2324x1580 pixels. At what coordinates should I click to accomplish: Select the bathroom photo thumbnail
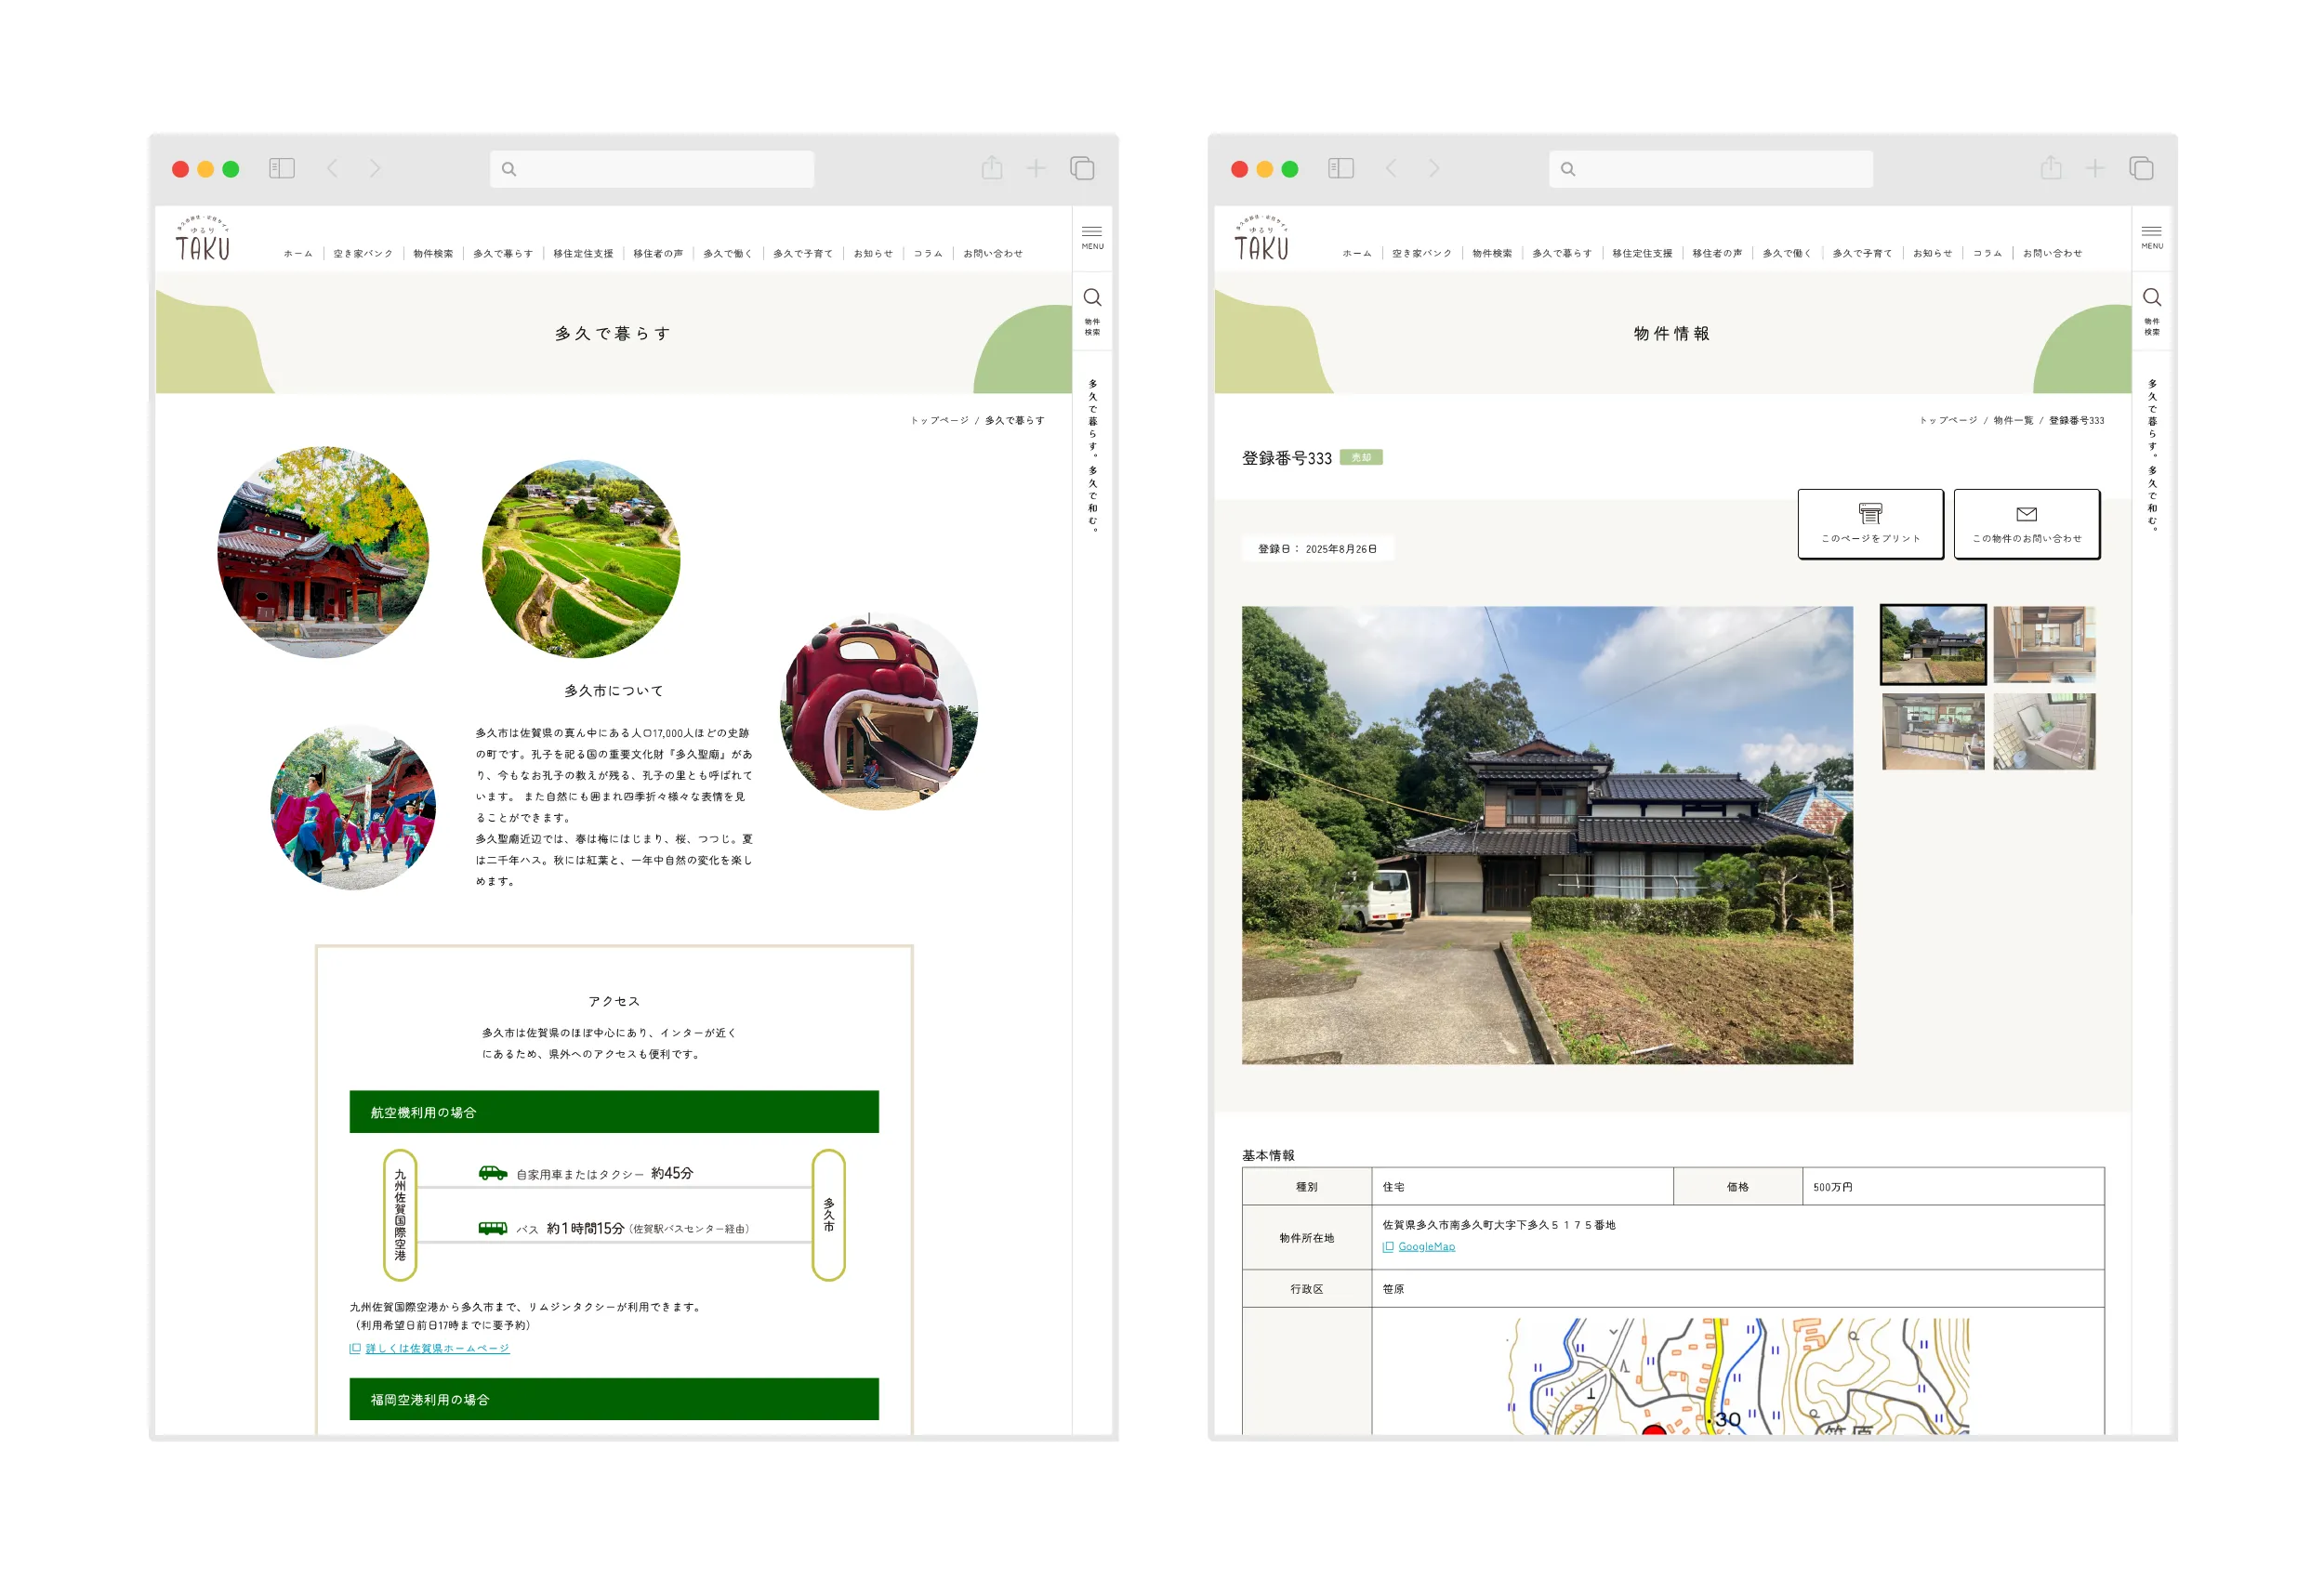point(2043,731)
